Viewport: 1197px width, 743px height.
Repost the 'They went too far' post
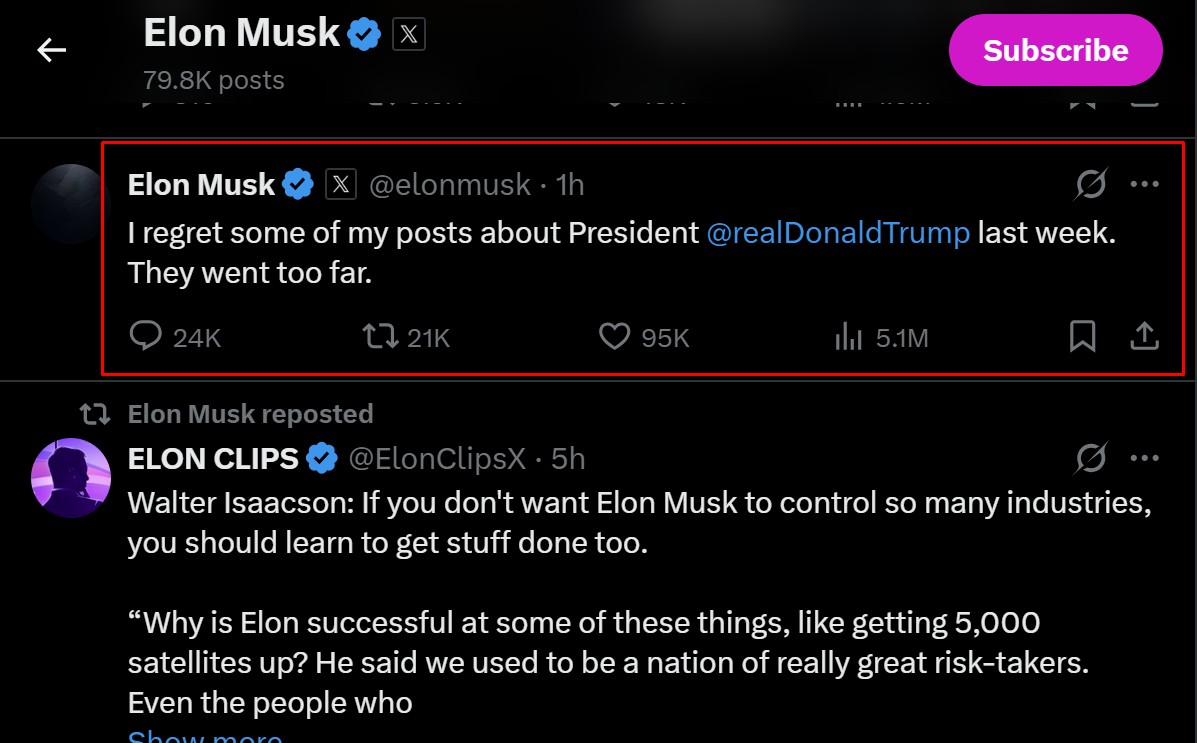pyautogui.click(x=379, y=337)
